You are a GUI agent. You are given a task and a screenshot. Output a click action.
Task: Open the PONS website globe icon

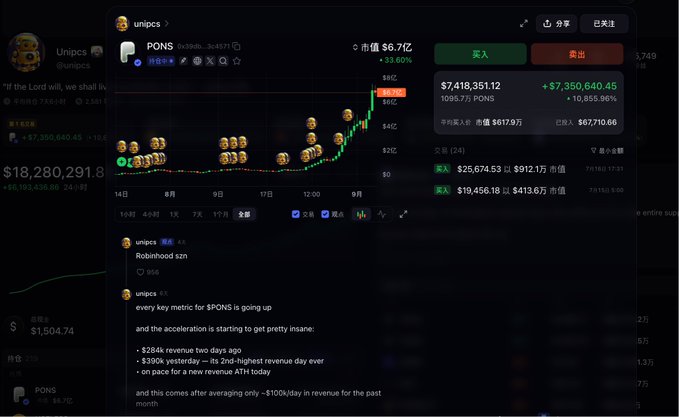pos(197,61)
